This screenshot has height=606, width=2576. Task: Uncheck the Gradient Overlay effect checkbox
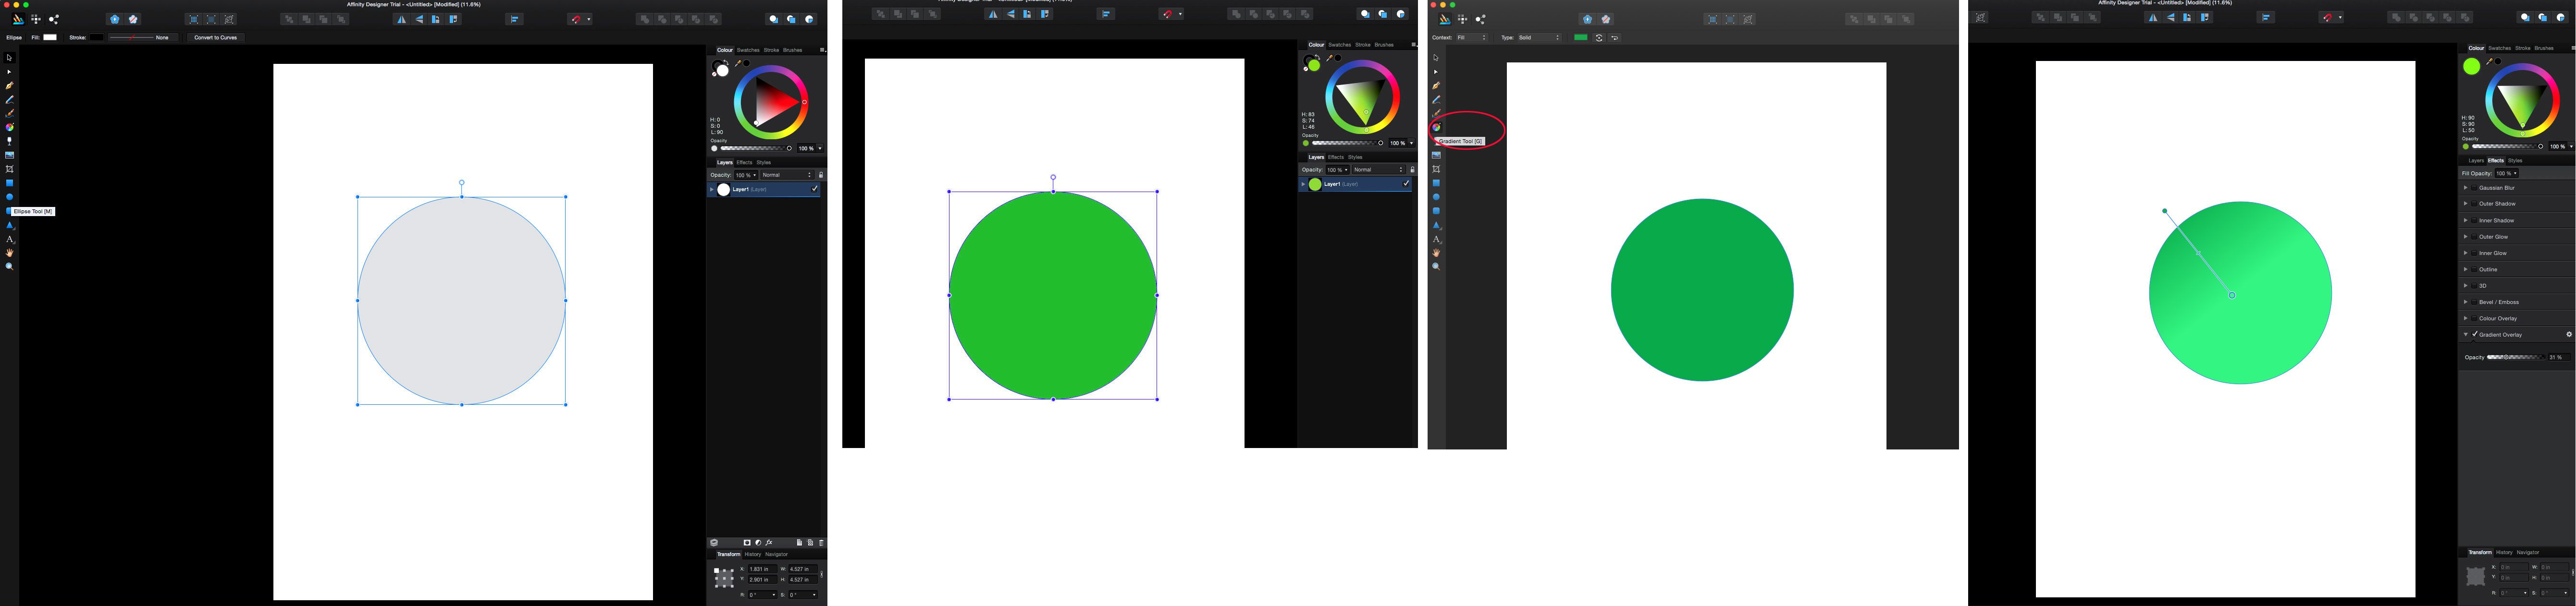point(2474,334)
